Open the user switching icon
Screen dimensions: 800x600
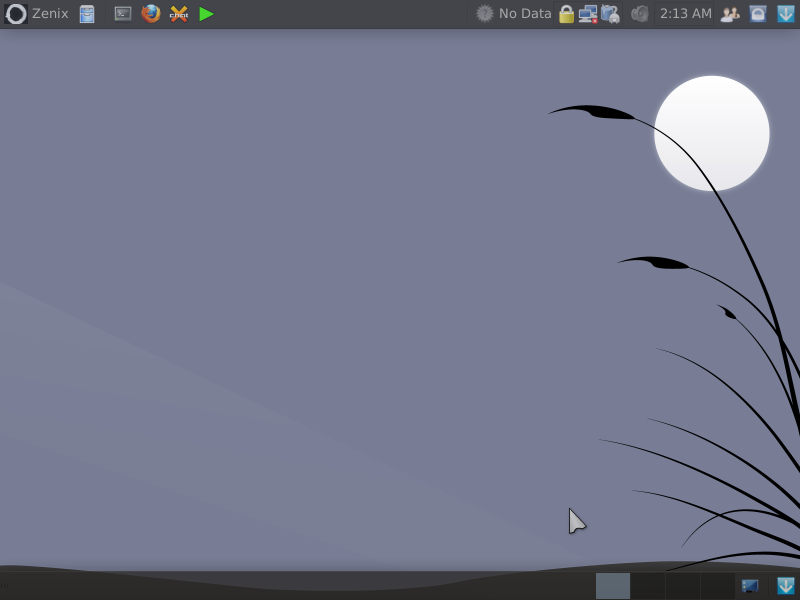point(730,14)
